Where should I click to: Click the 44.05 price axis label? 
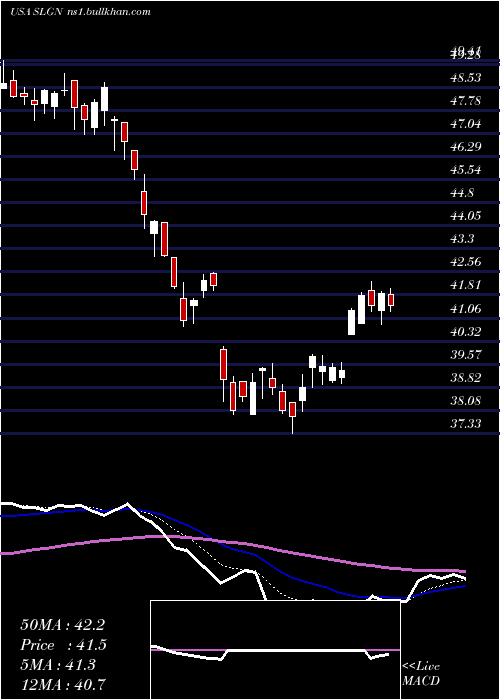pos(466,216)
